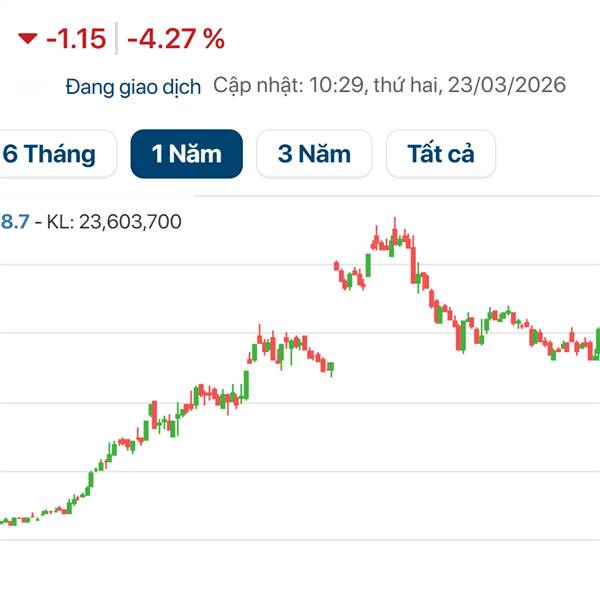The width and height of the screenshot is (600, 600).
Task: Click the highest candlestick at the chart peak
Action: (x=395, y=235)
